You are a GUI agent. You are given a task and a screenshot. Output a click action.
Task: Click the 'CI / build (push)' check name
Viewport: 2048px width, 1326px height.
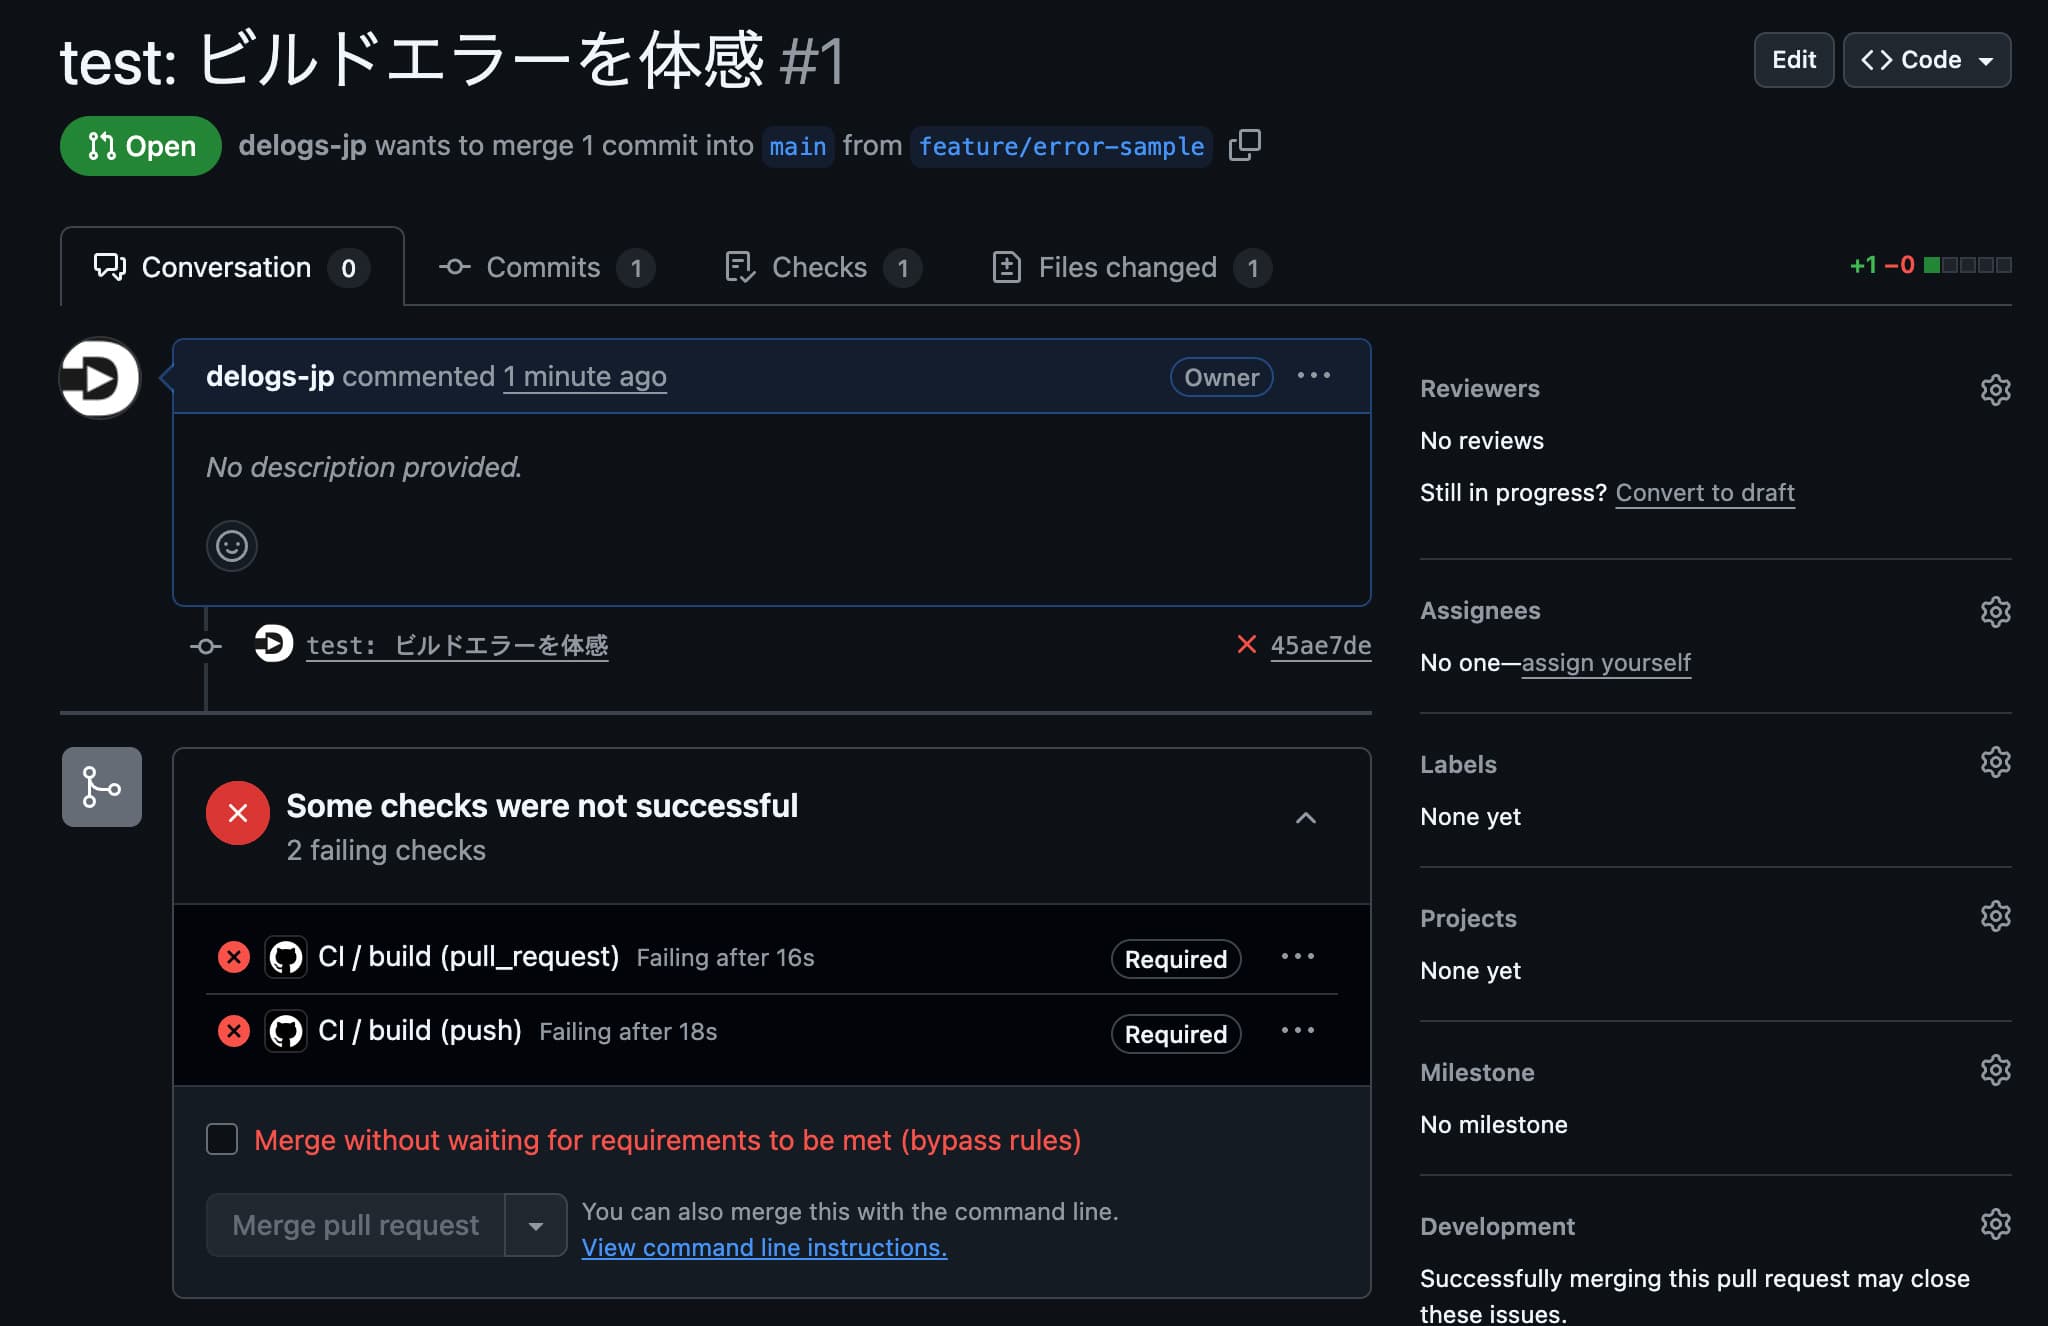tap(420, 1030)
